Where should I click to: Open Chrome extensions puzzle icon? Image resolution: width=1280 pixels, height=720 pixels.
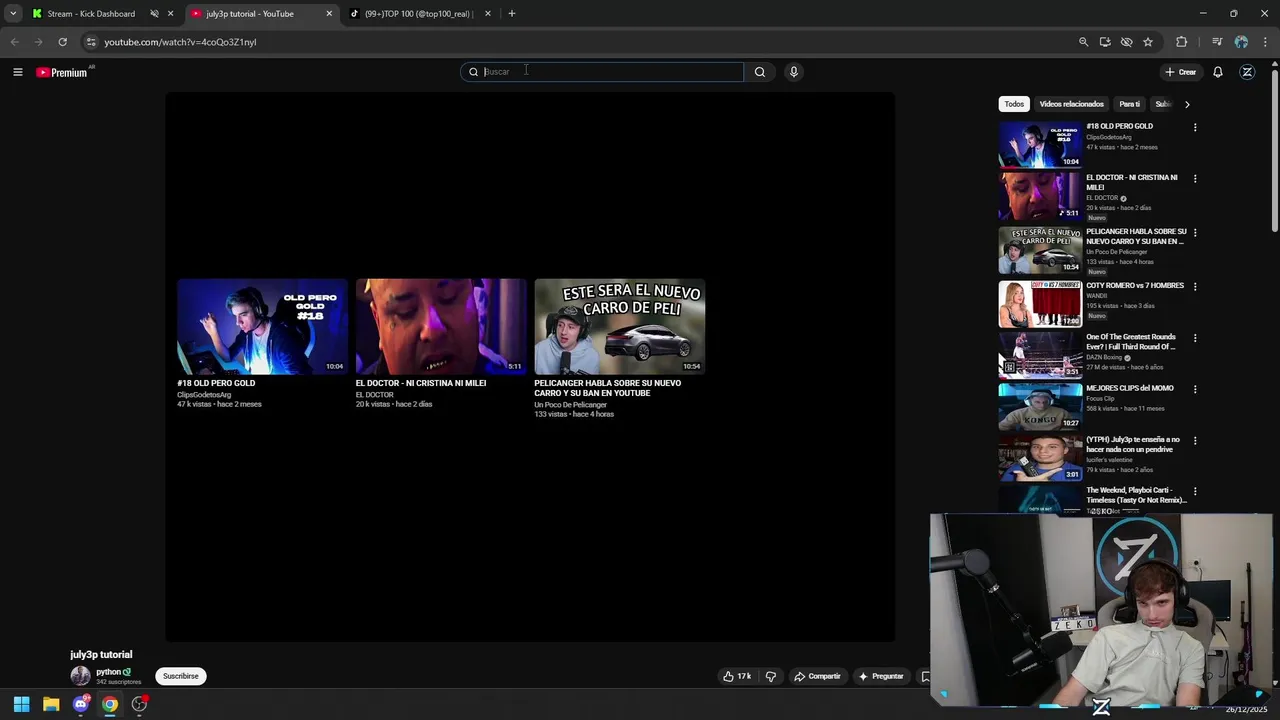coord(1181,42)
